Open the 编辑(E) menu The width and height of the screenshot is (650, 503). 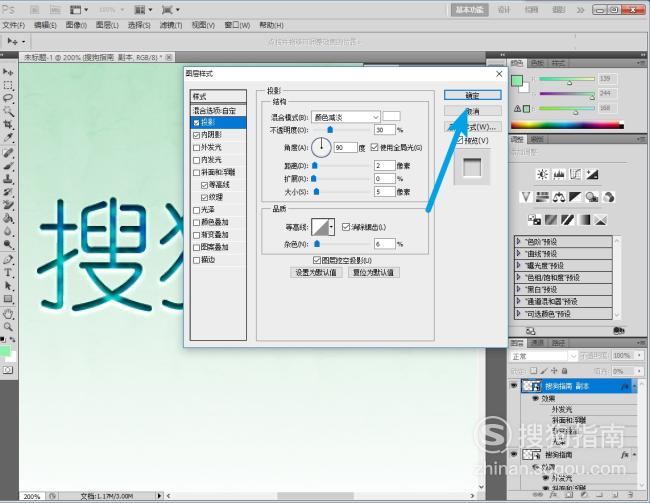[x=45, y=25]
